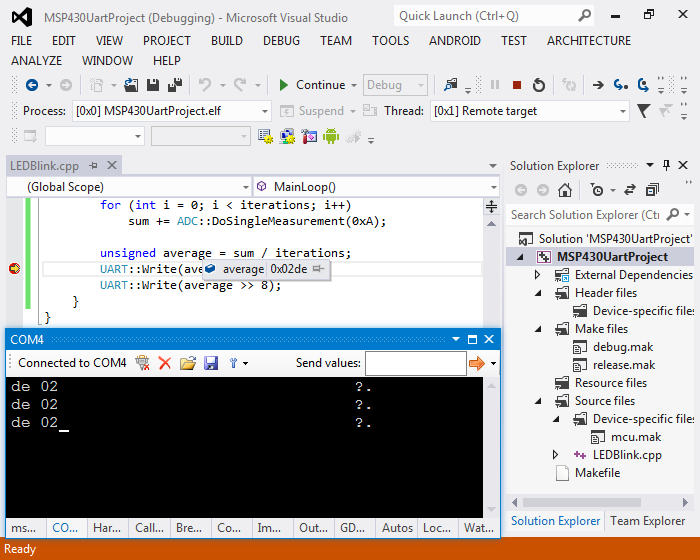The image size is (700, 560).
Task: Click the thread filter funnel icon
Action: coord(643,111)
